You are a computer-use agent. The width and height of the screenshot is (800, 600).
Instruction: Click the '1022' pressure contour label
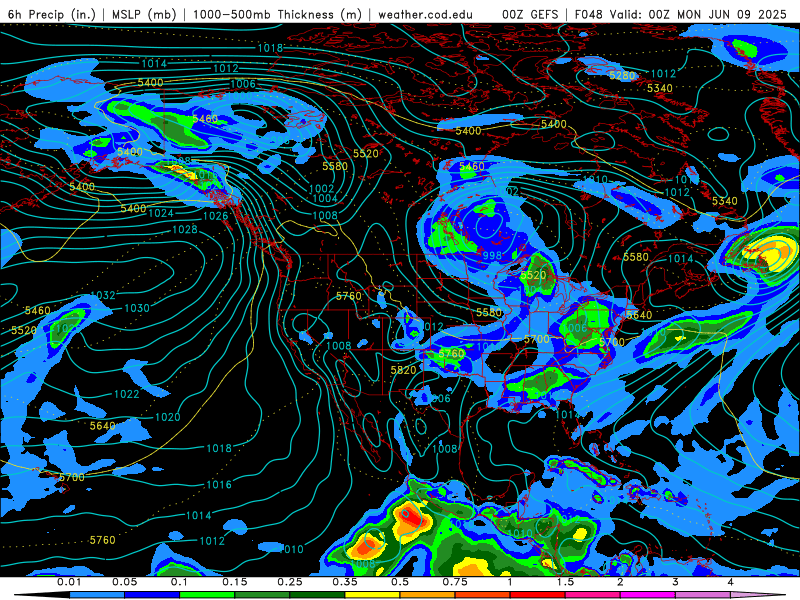point(127,394)
